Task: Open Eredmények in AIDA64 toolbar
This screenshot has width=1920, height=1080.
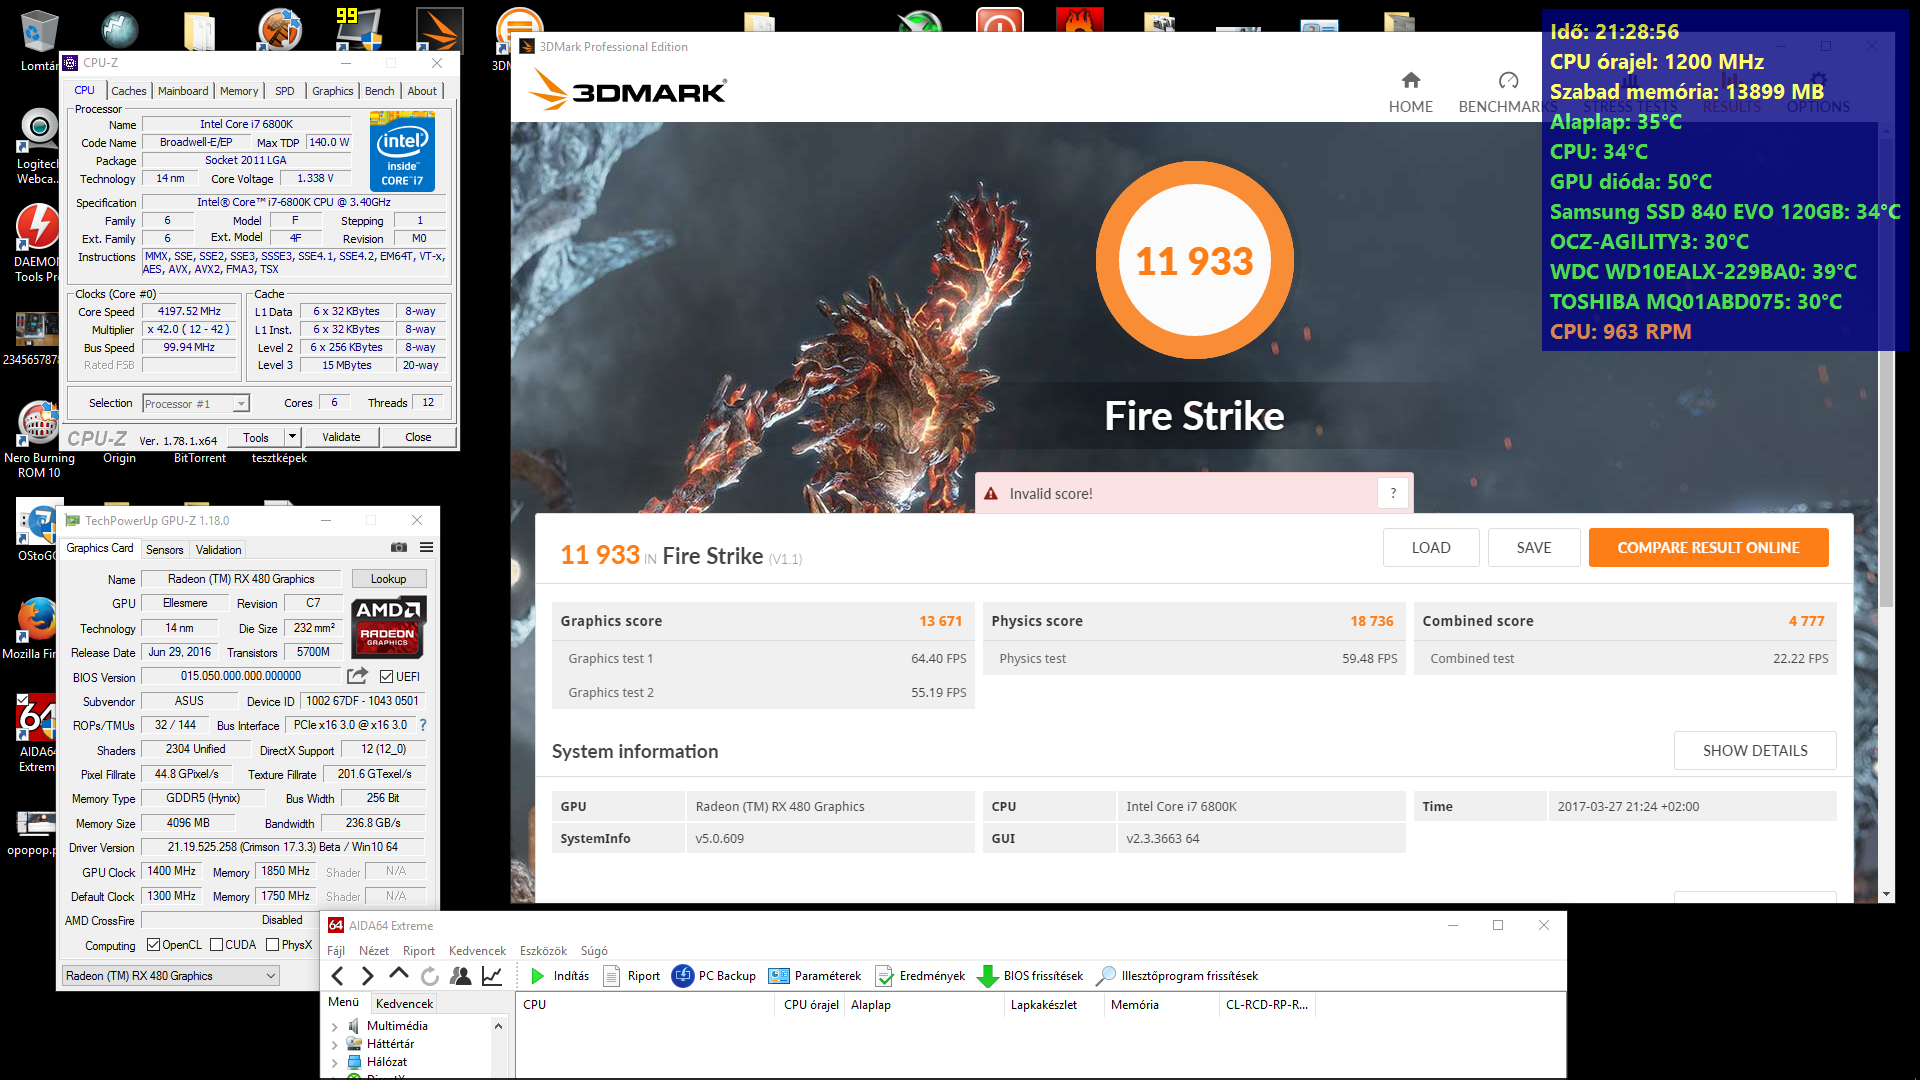Action: click(920, 976)
